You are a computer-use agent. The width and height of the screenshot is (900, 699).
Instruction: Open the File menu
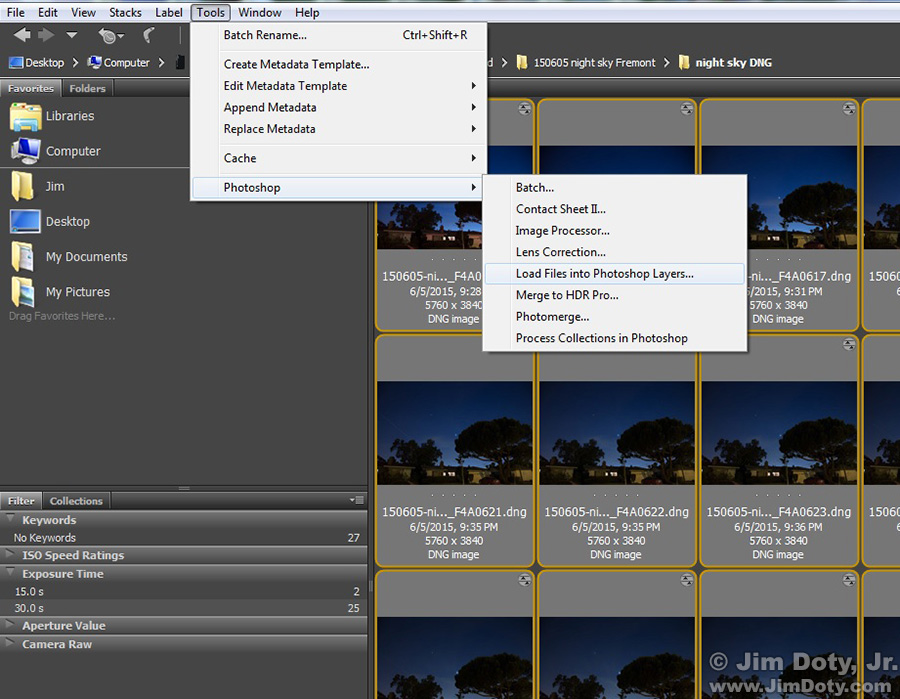15,12
